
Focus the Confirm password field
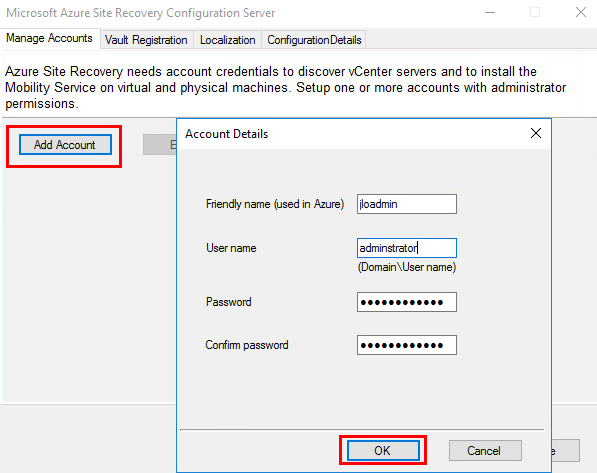coord(407,345)
